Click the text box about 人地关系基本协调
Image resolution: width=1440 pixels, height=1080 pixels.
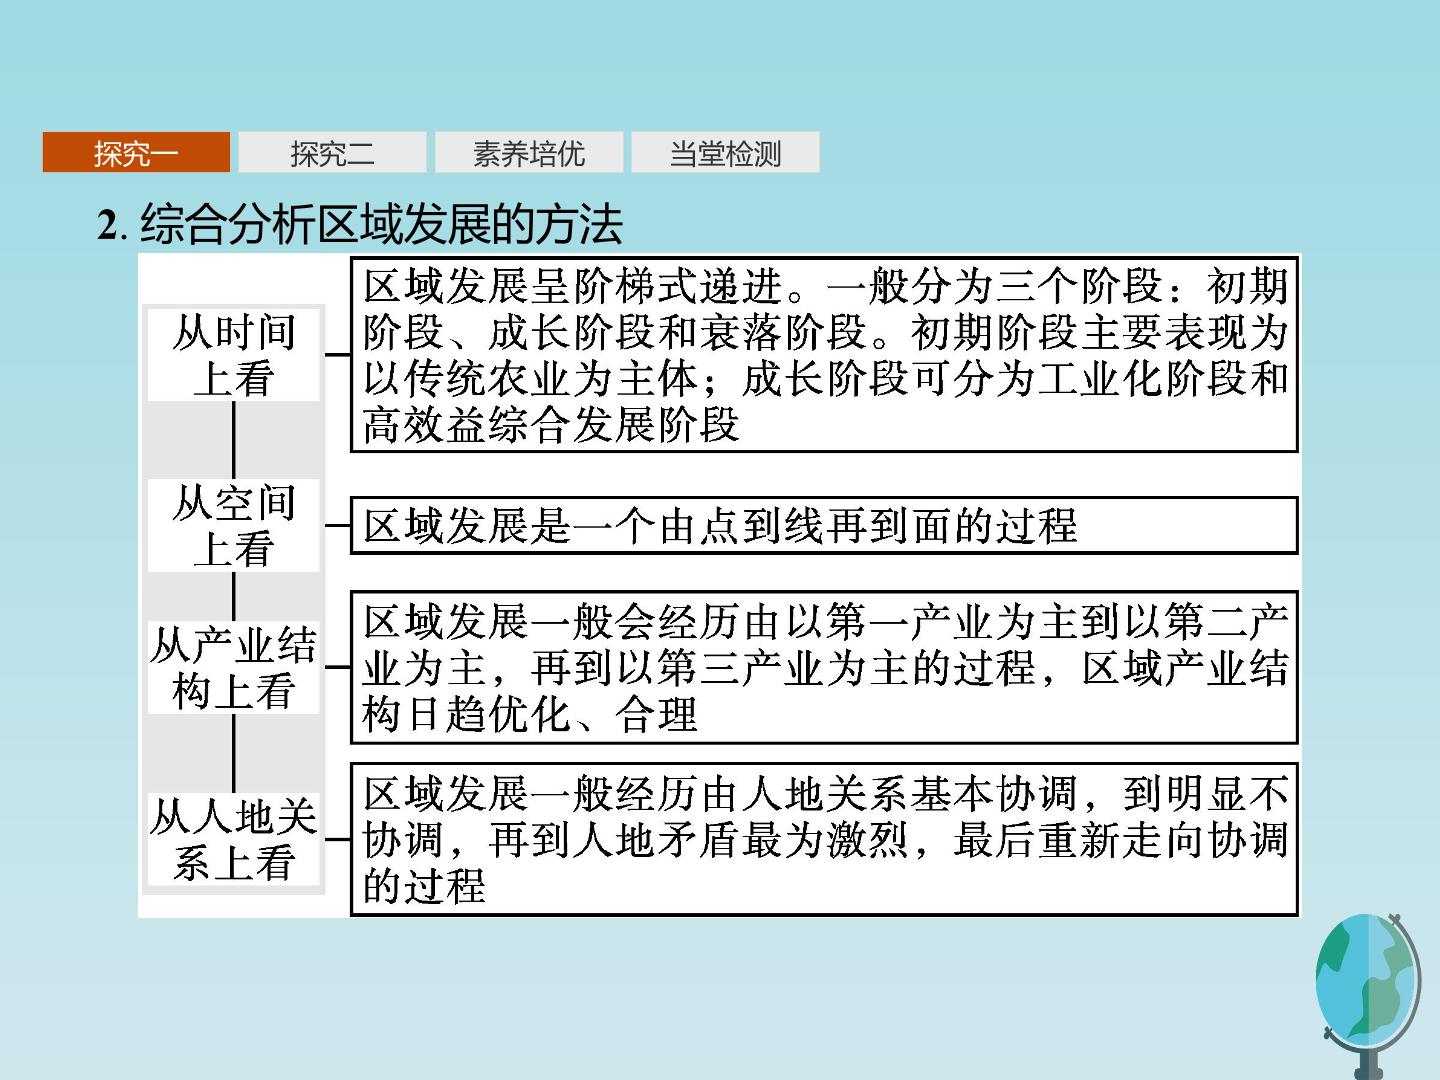pos(824,839)
